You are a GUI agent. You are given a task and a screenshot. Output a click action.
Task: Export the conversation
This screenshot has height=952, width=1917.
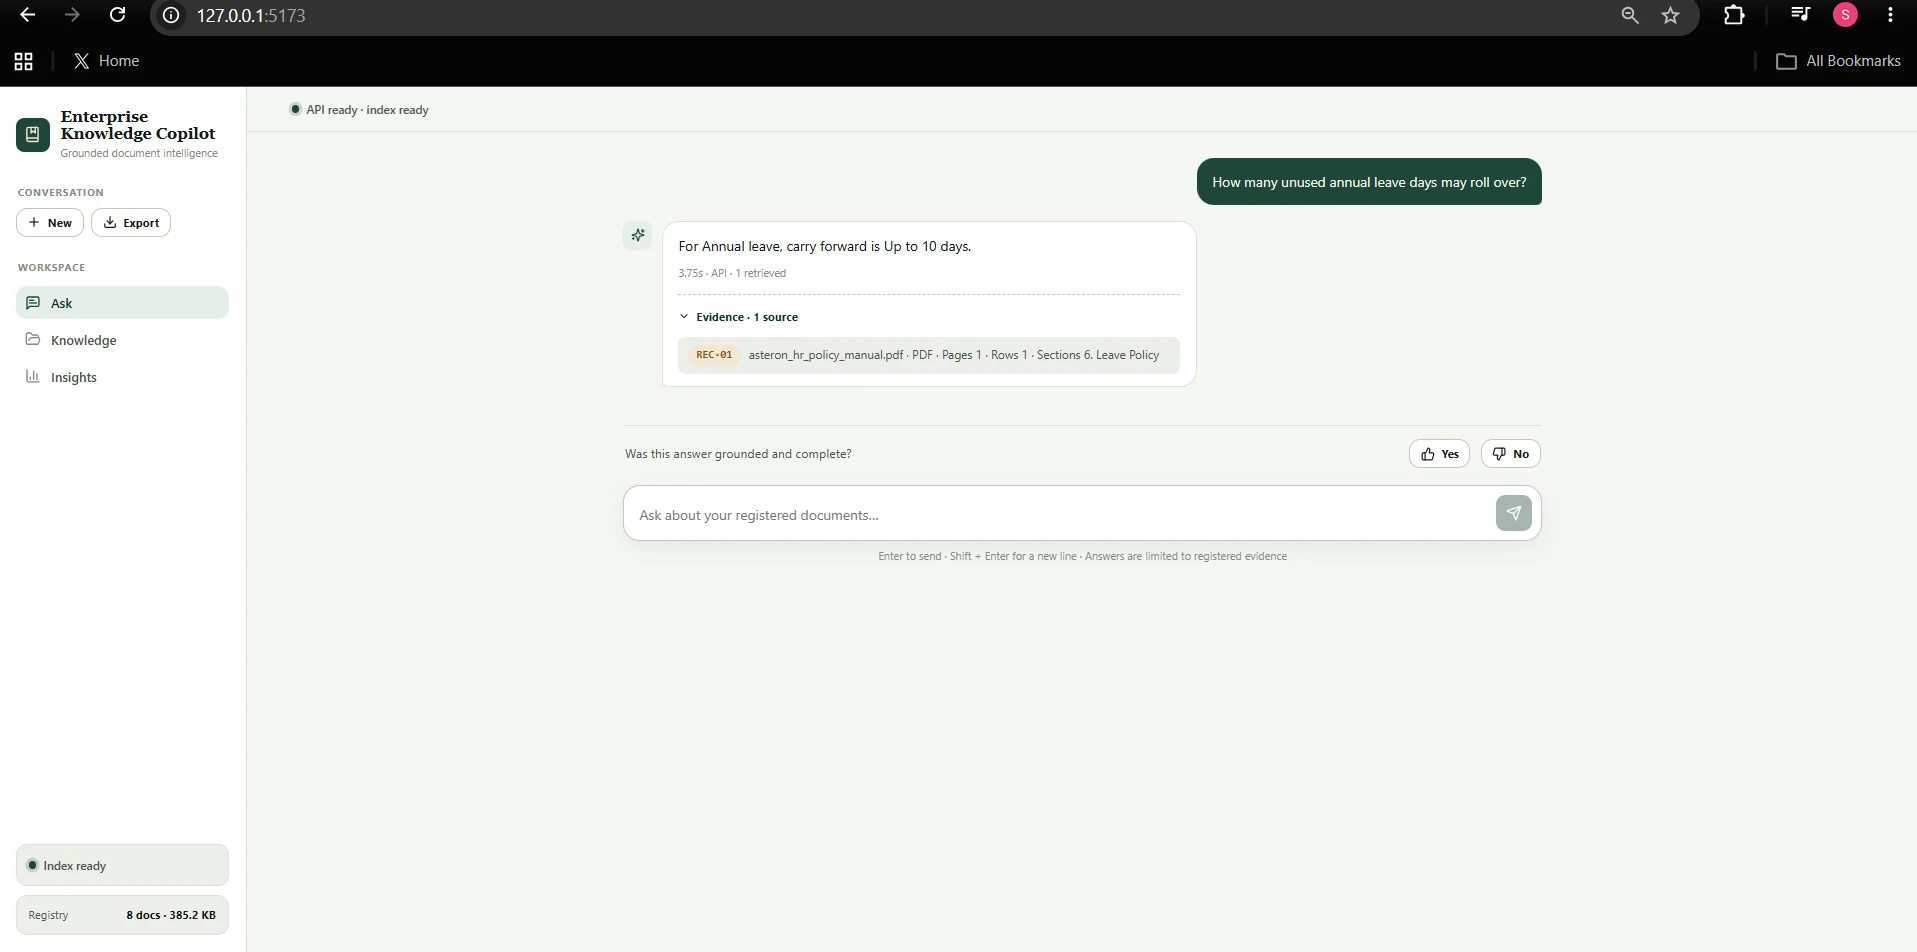pos(131,222)
